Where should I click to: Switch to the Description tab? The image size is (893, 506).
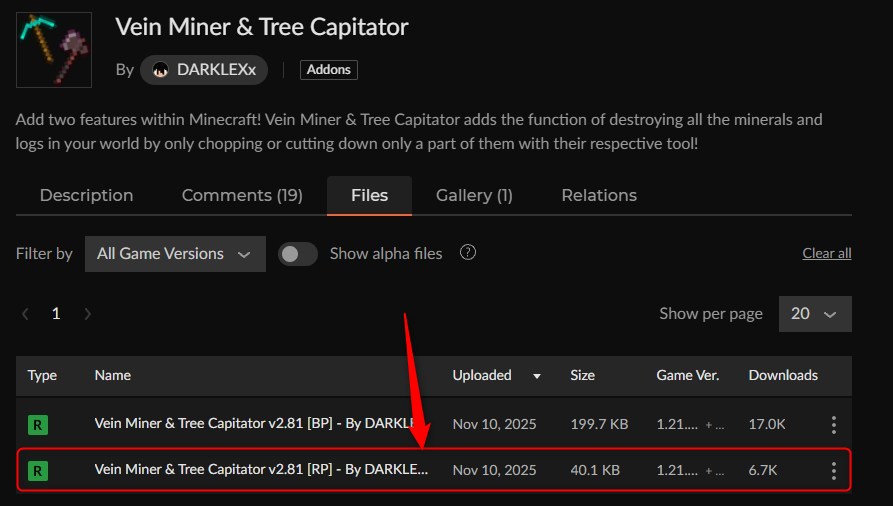pos(87,195)
